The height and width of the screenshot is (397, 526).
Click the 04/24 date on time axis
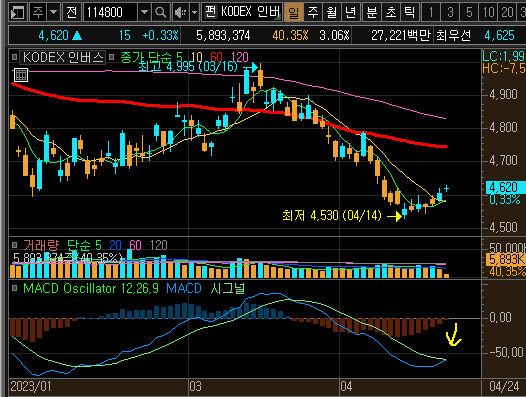504,386
